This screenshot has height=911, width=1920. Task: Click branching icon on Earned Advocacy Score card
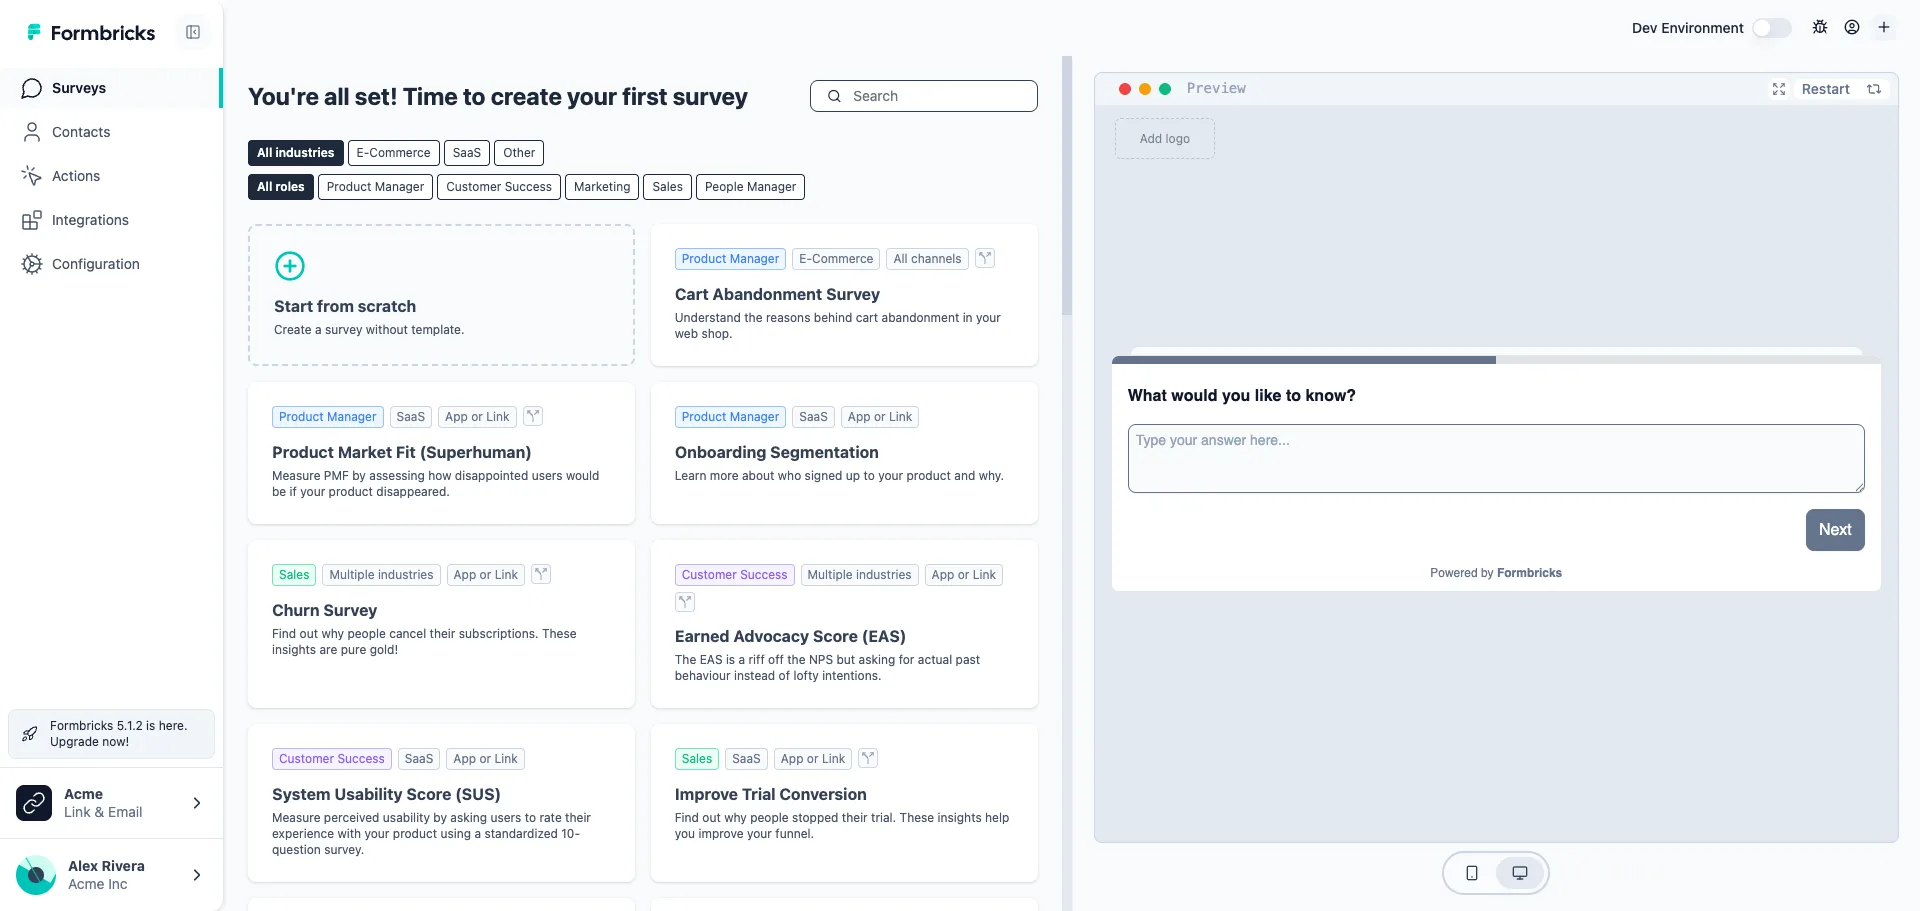[685, 602]
